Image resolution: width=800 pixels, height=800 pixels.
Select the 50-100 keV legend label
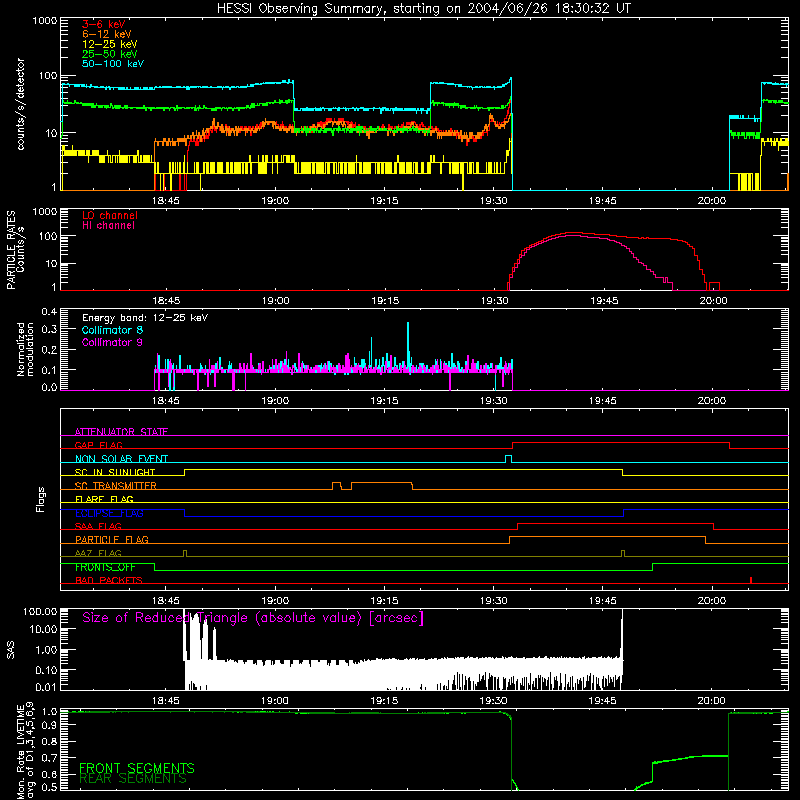tap(113, 64)
